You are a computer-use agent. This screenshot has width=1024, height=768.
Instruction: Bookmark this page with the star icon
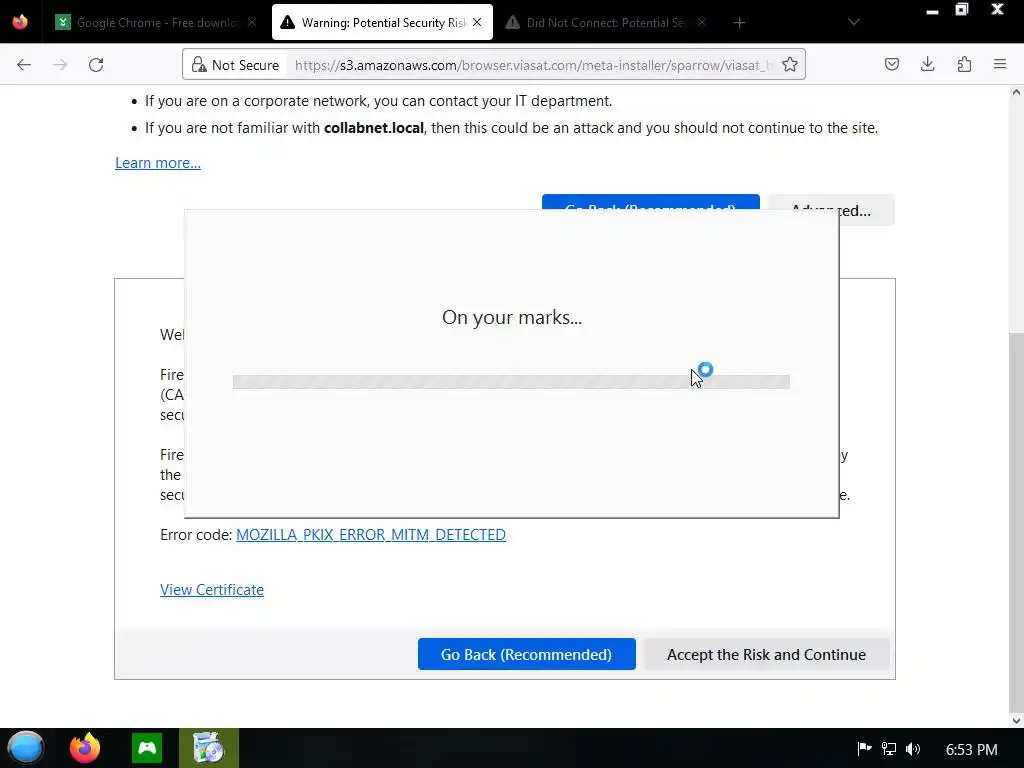(x=790, y=65)
